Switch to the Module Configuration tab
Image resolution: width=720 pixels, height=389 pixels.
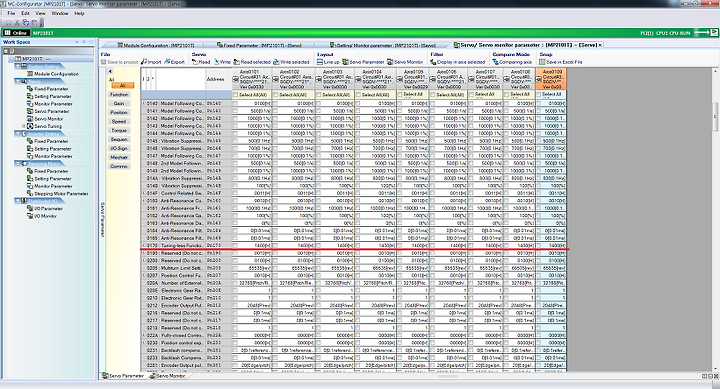(x=156, y=45)
